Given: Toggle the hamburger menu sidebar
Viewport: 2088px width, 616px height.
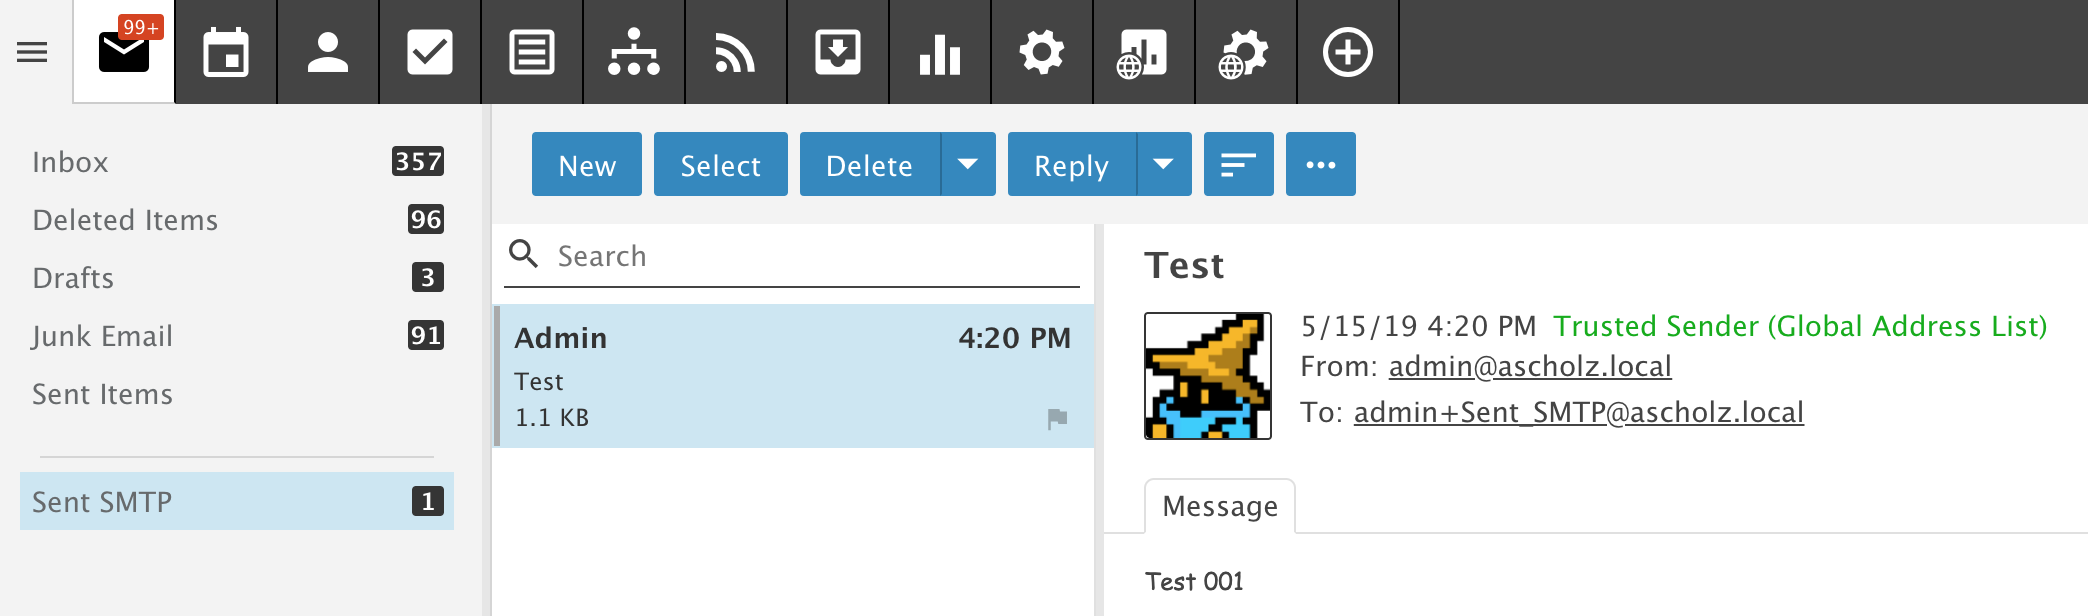Looking at the screenshot, I should click(32, 52).
